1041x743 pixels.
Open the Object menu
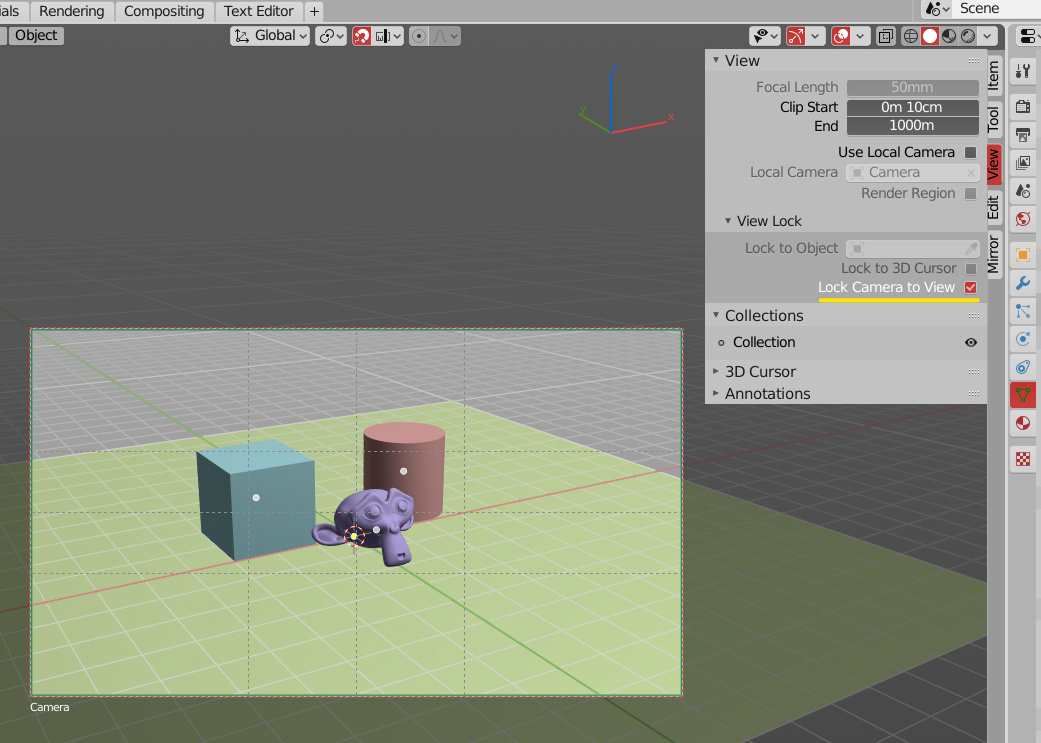point(36,35)
